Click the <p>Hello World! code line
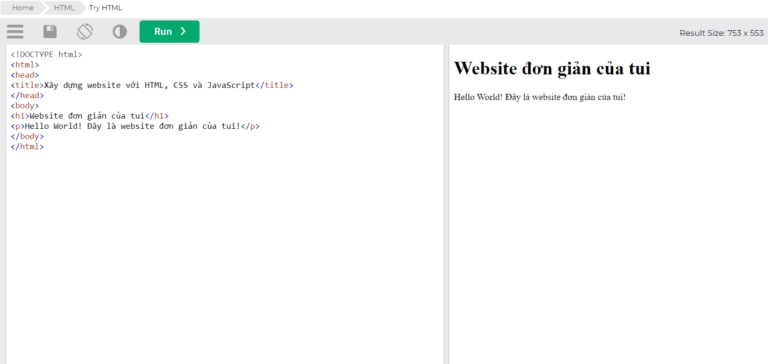Viewport: 768px width, 364px height. (x=135, y=126)
